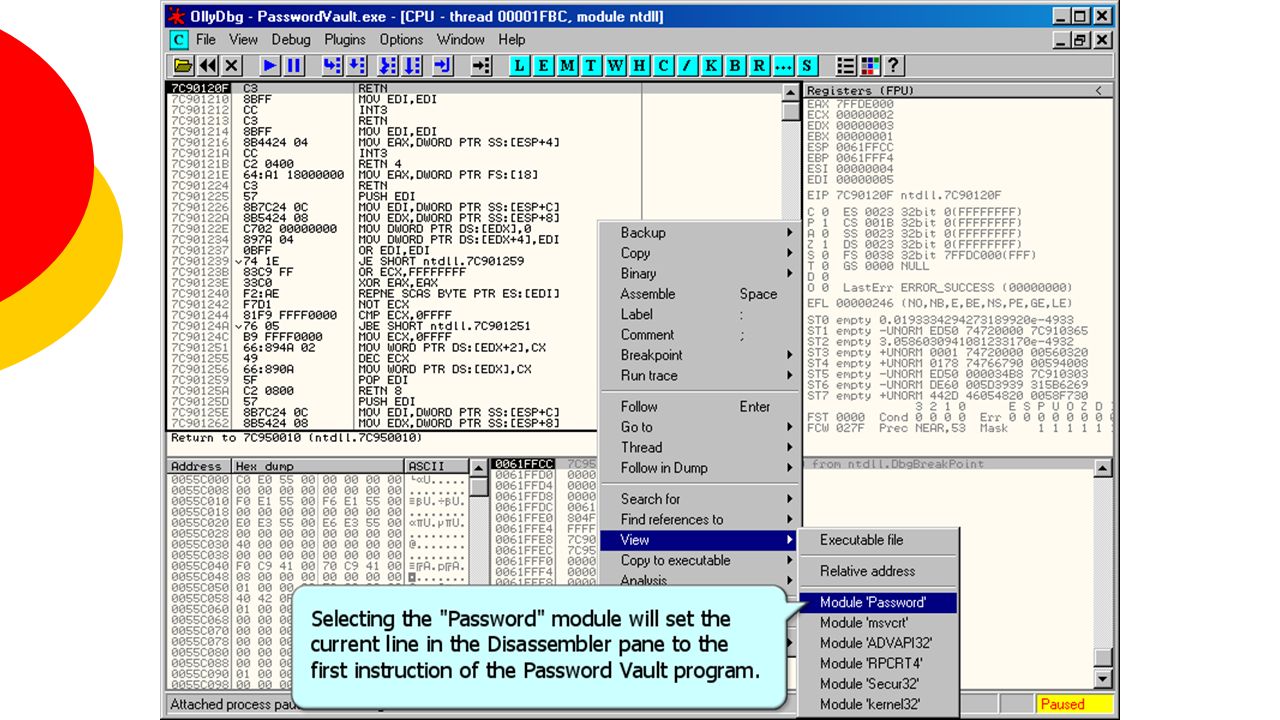1280x720 pixels.
Task: Choose Assemble in the context menu
Action: pos(699,294)
